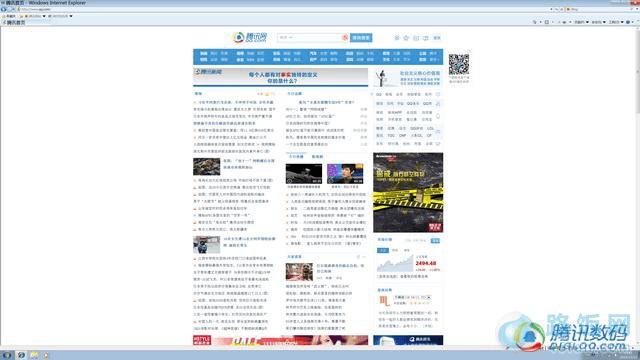Open the LOL game link
Image resolution: width=640 pixels, height=360 pixels.
click(430, 128)
